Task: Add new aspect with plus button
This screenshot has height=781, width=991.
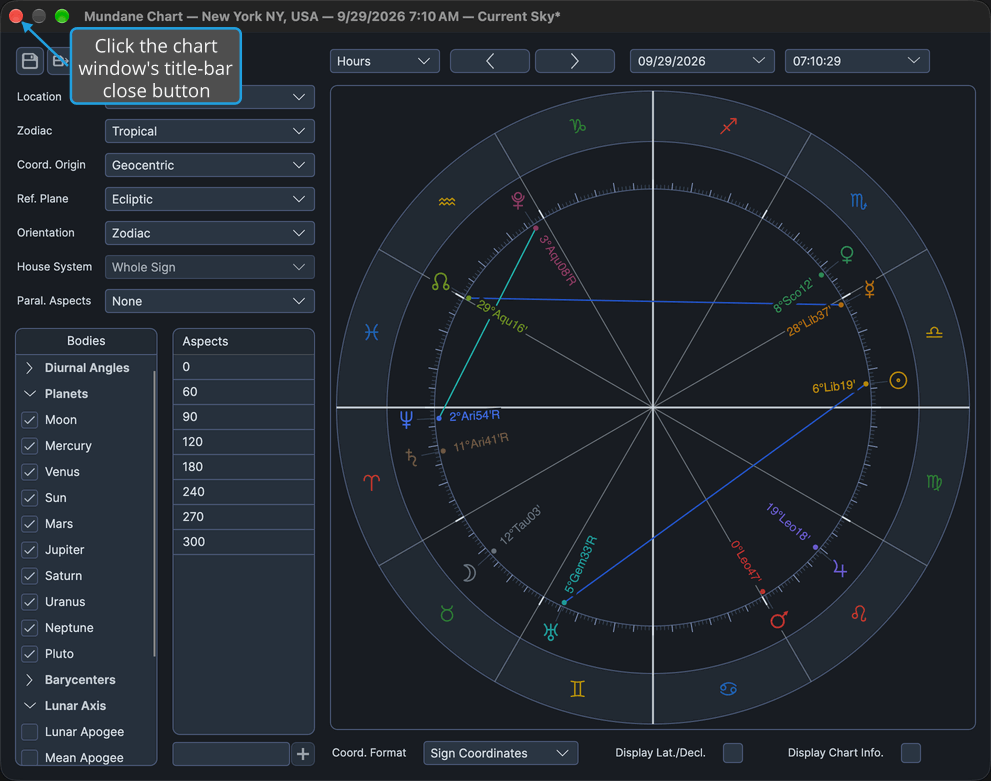Action: click(x=303, y=753)
